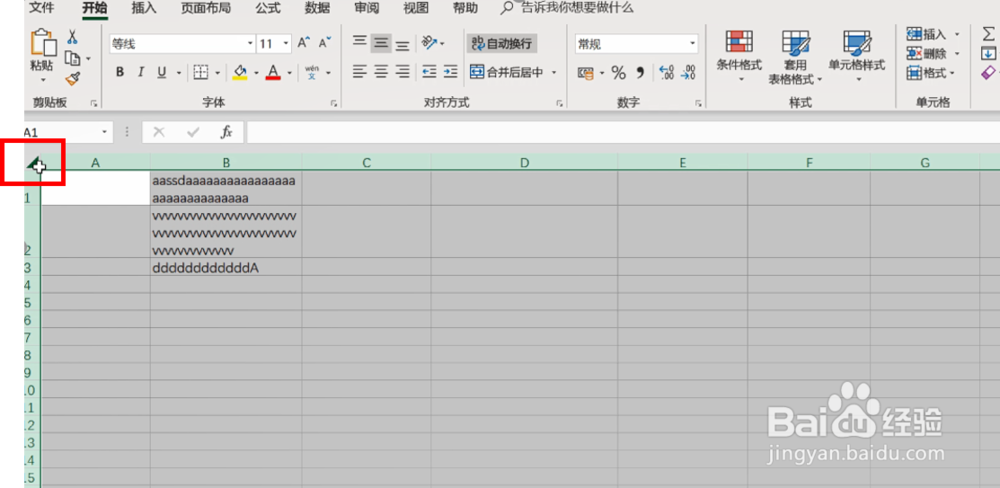Decrease indent icon

tap(430, 72)
